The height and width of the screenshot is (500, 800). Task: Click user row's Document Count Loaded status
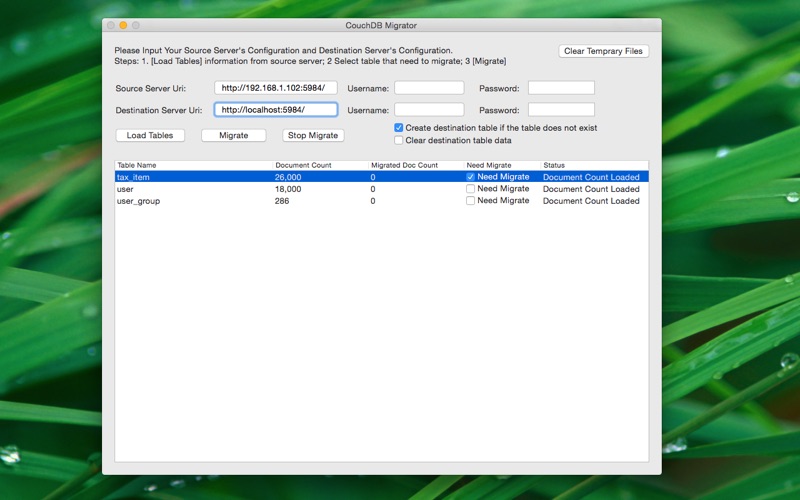[x=591, y=189]
